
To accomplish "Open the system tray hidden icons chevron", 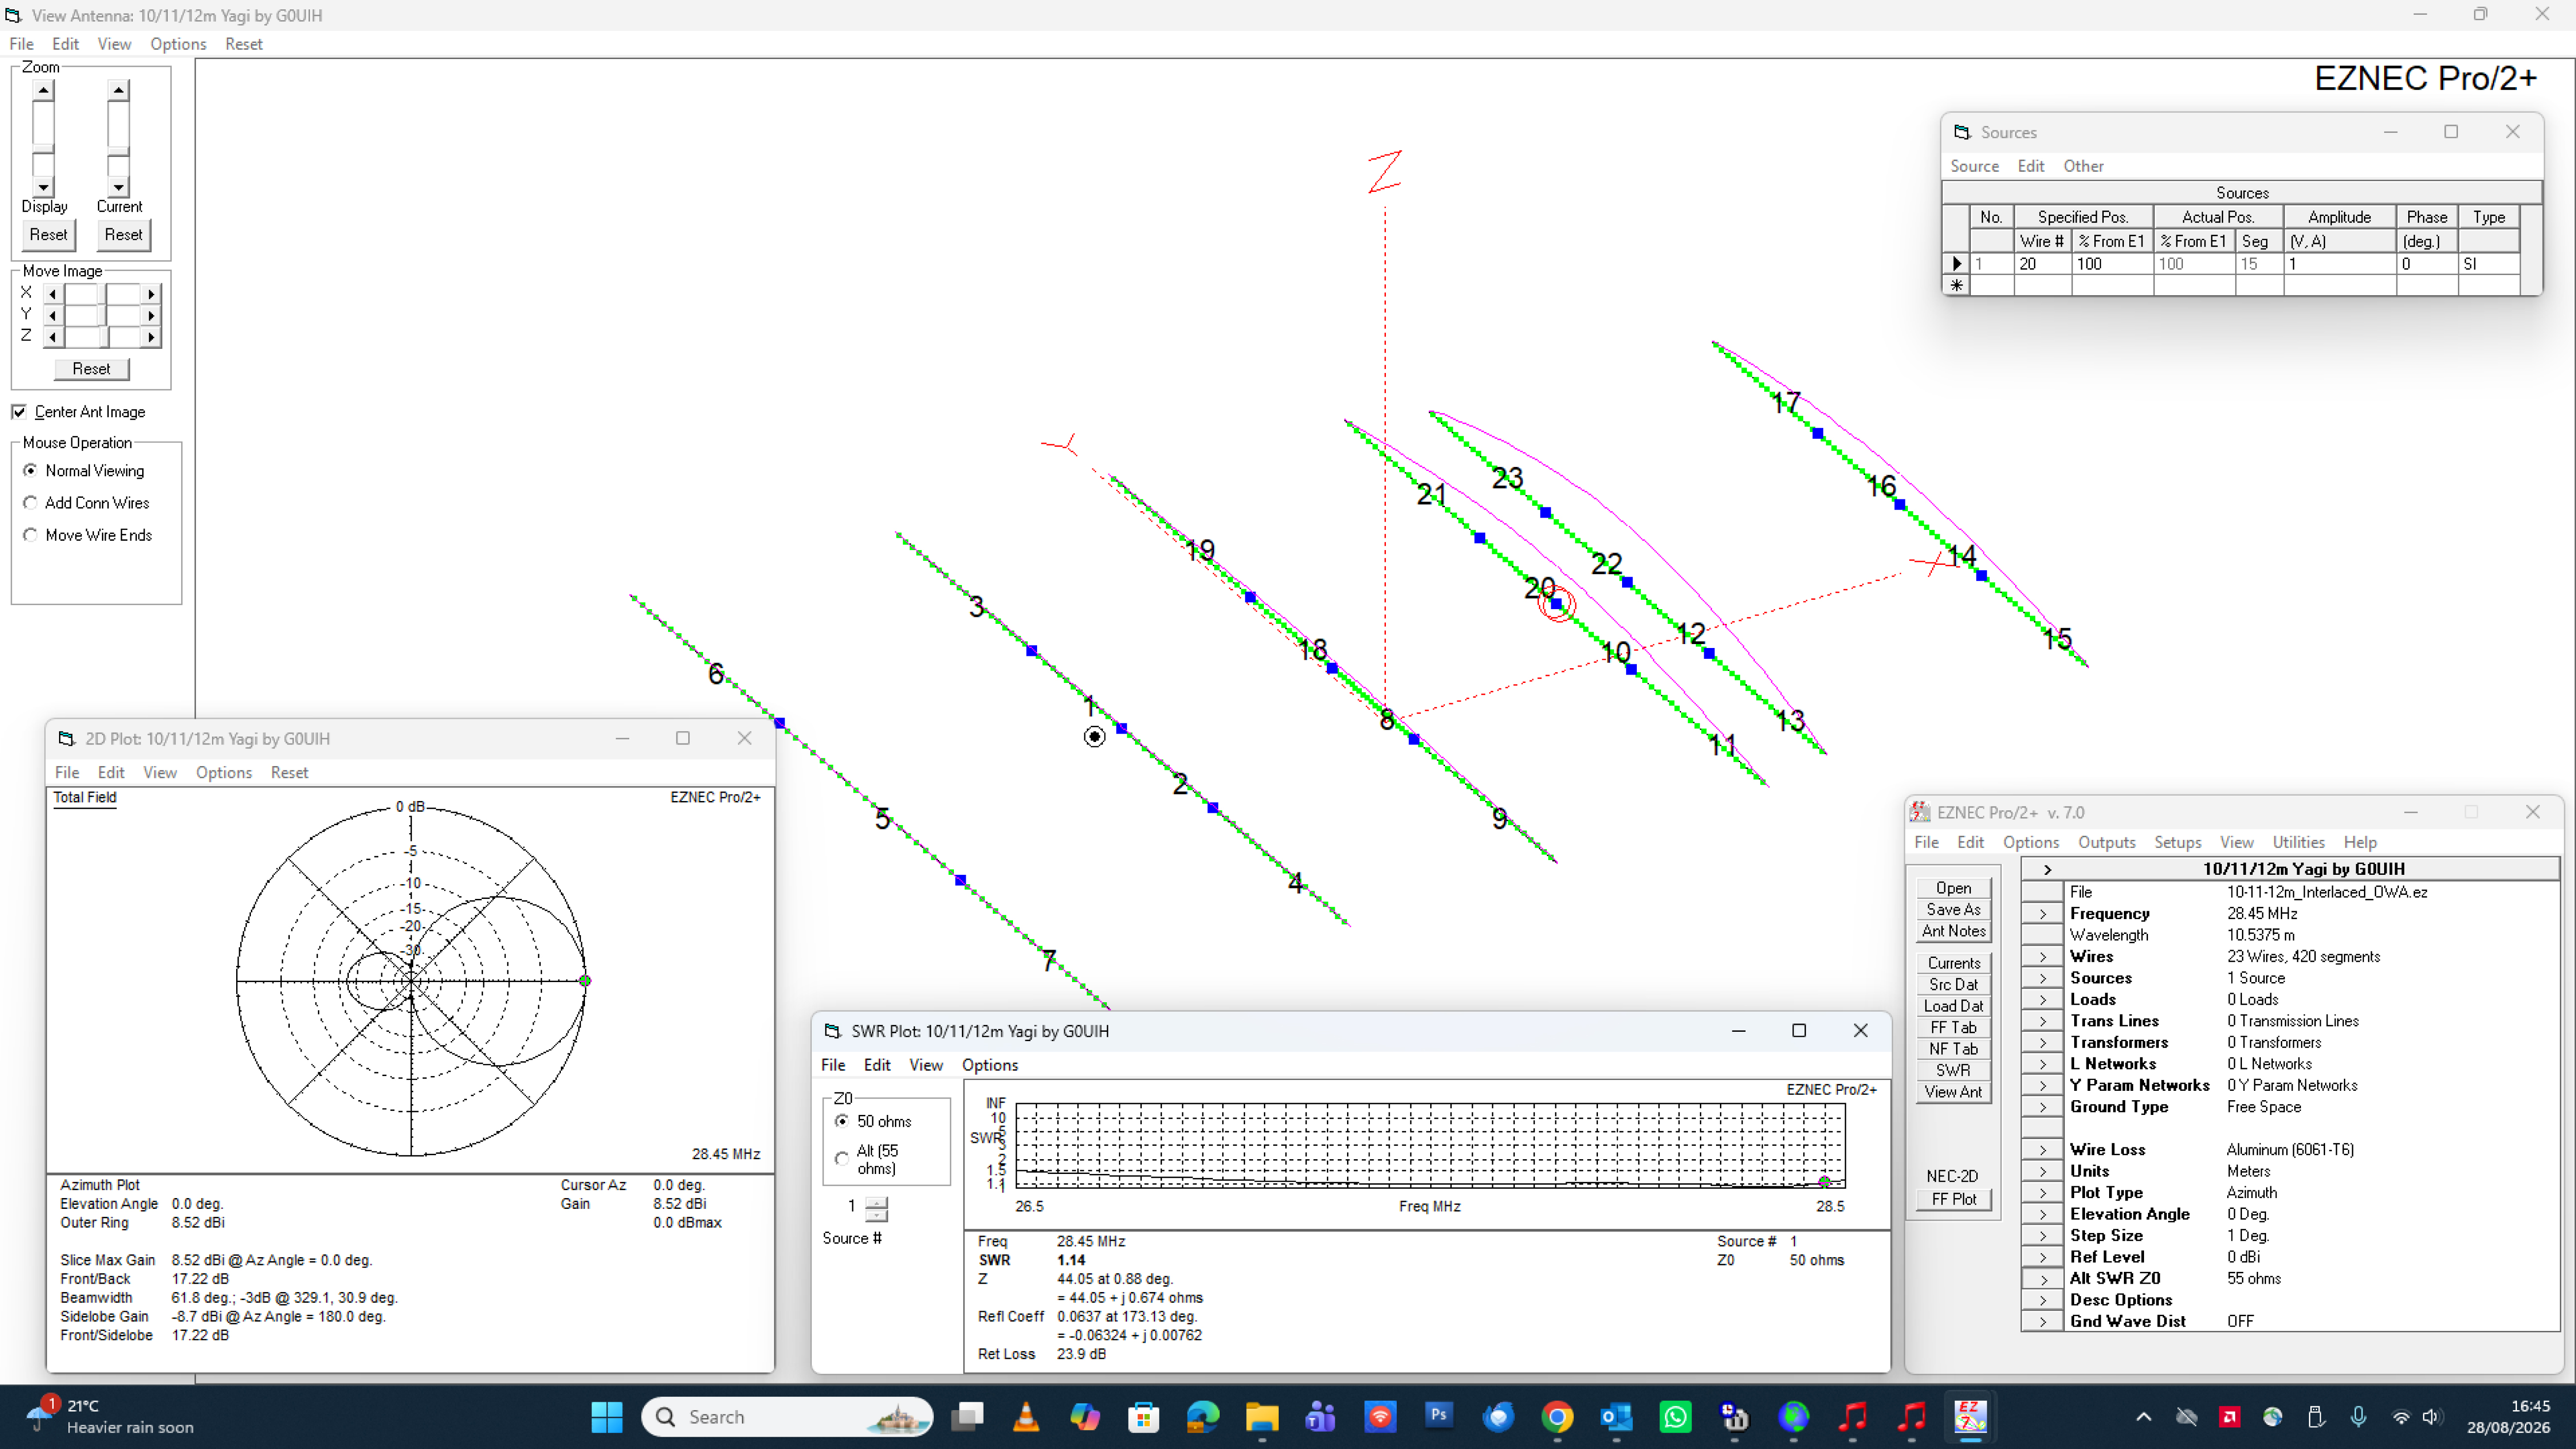I will point(2143,1416).
